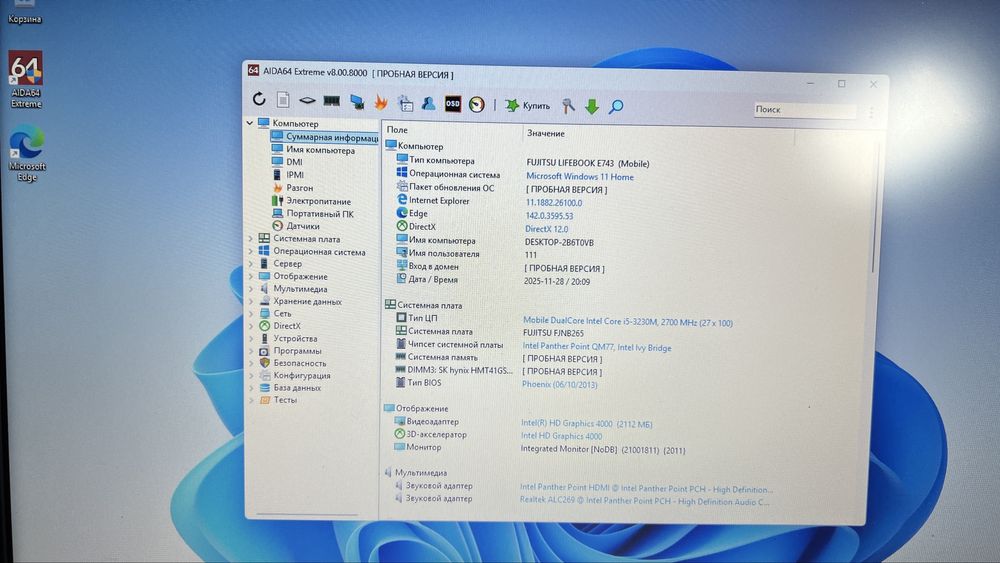Open the Microsoft Edge desktop shortcut
Image resolution: width=1000 pixels, height=563 pixels.
tap(27, 155)
